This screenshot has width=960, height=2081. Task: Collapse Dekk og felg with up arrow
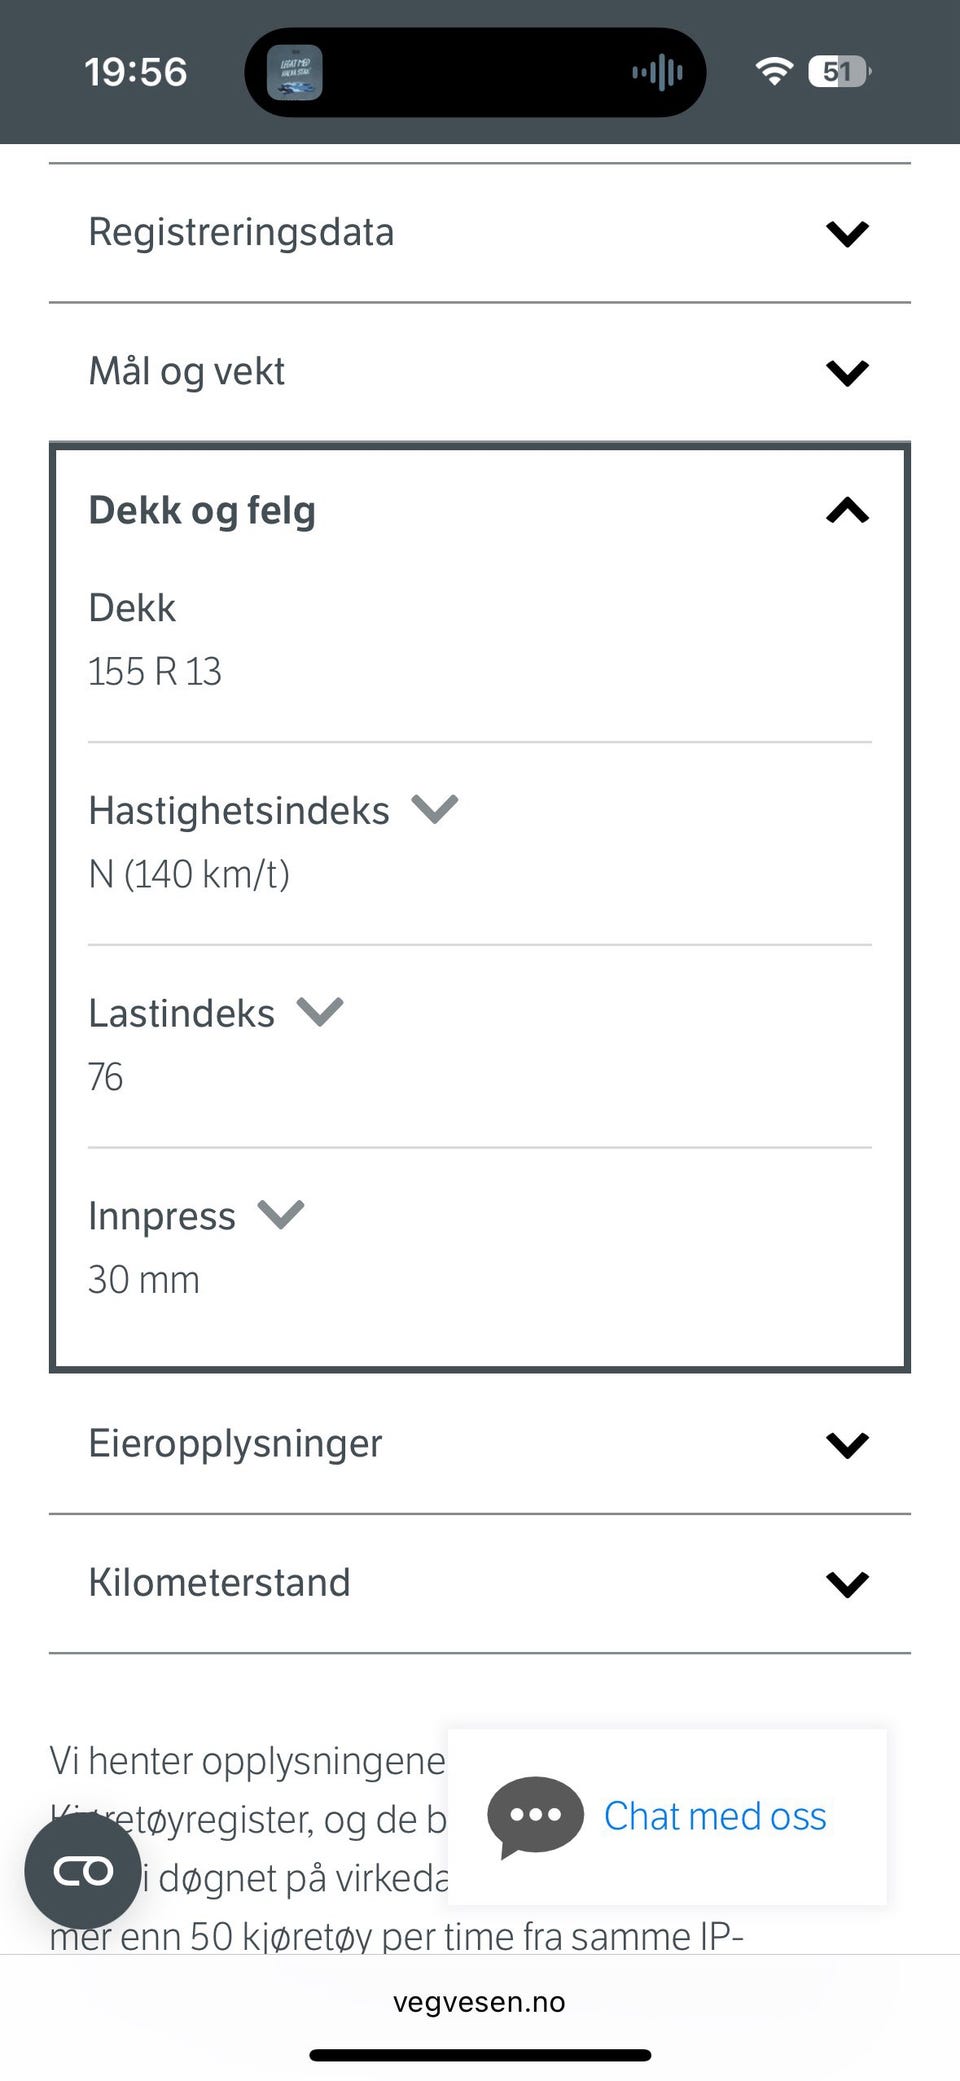coord(847,511)
